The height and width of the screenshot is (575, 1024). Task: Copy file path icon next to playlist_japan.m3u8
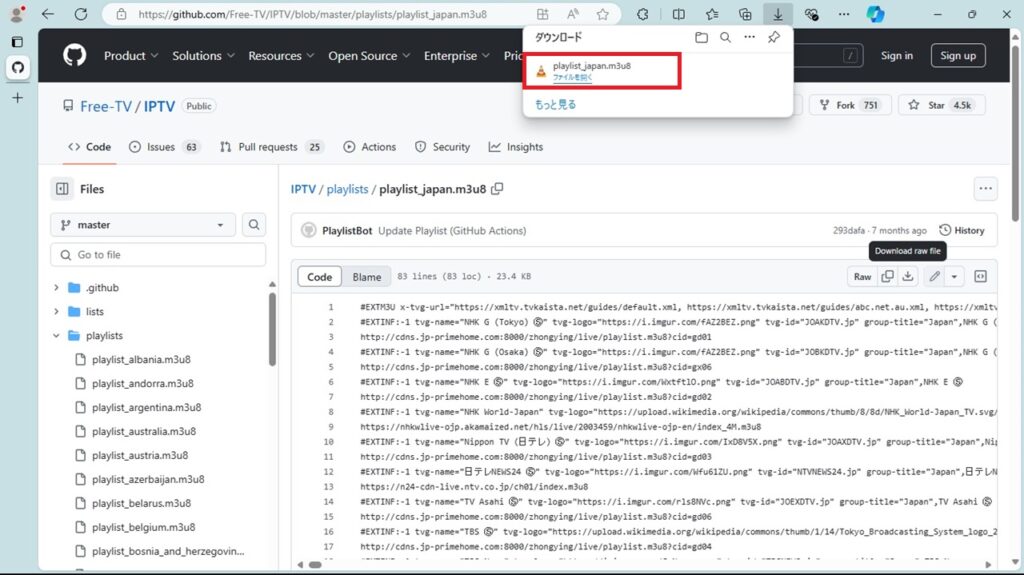[x=497, y=189]
